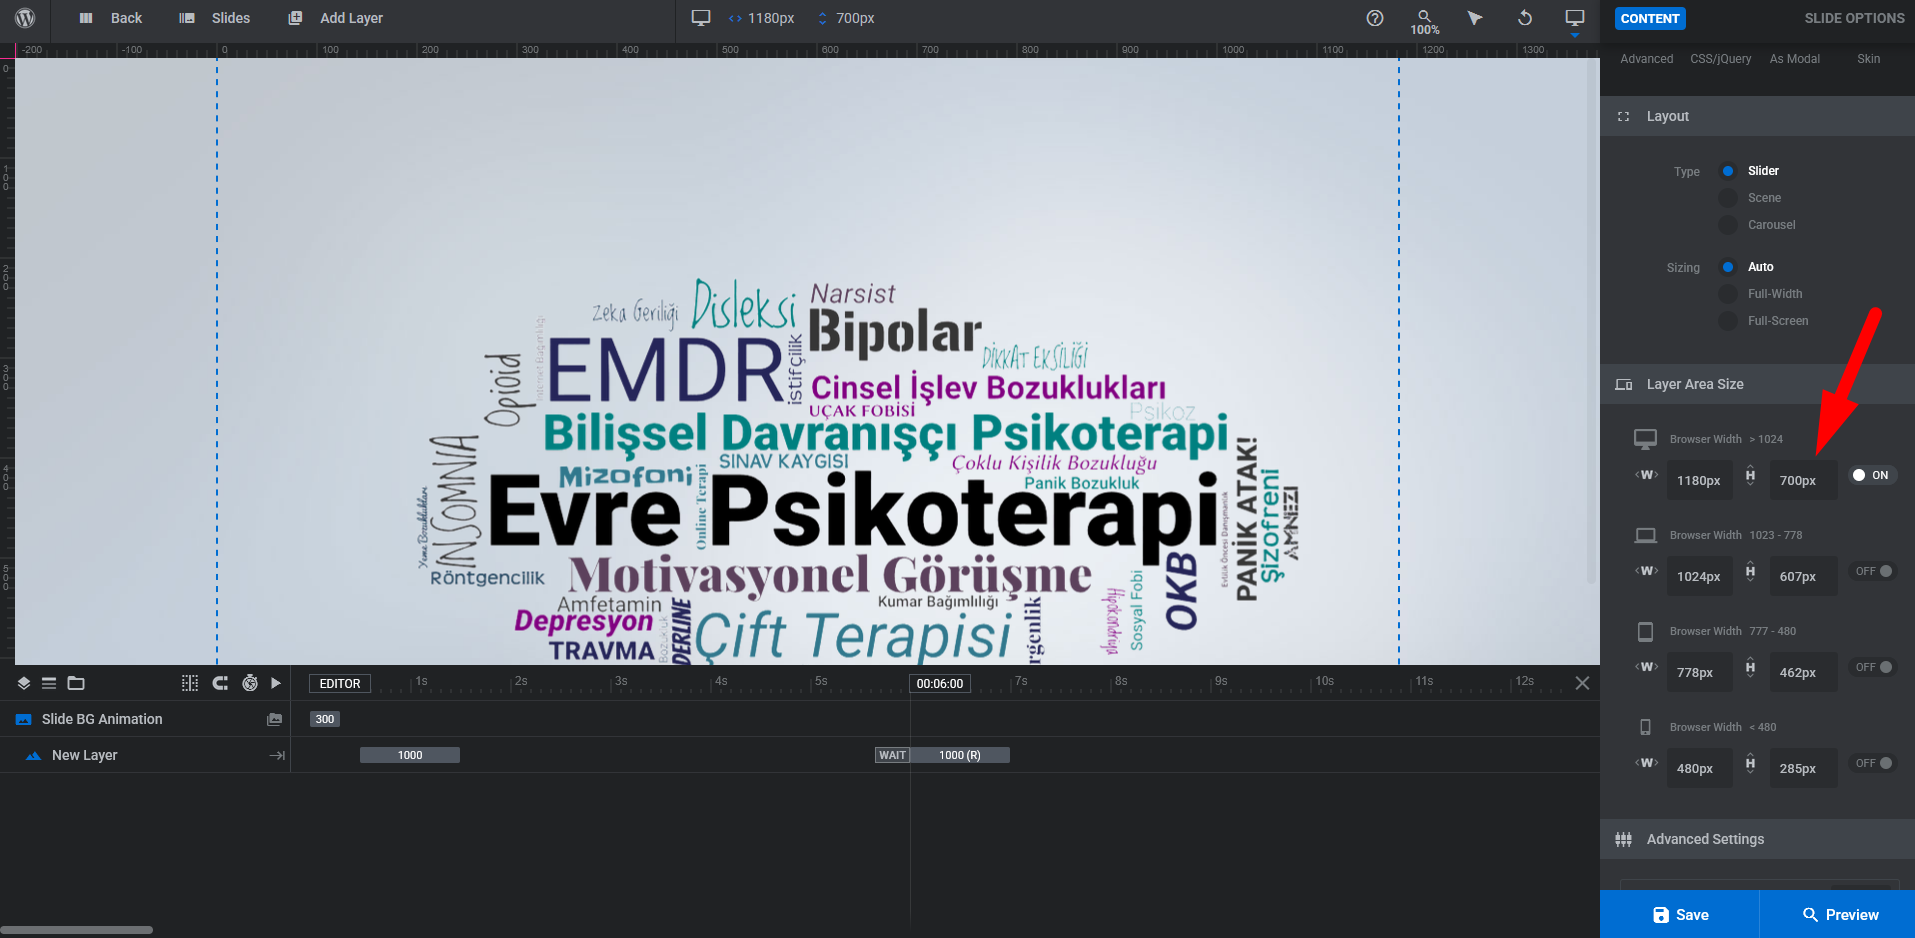Select the 1000 in-animation frame on New Layer

(x=410, y=755)
